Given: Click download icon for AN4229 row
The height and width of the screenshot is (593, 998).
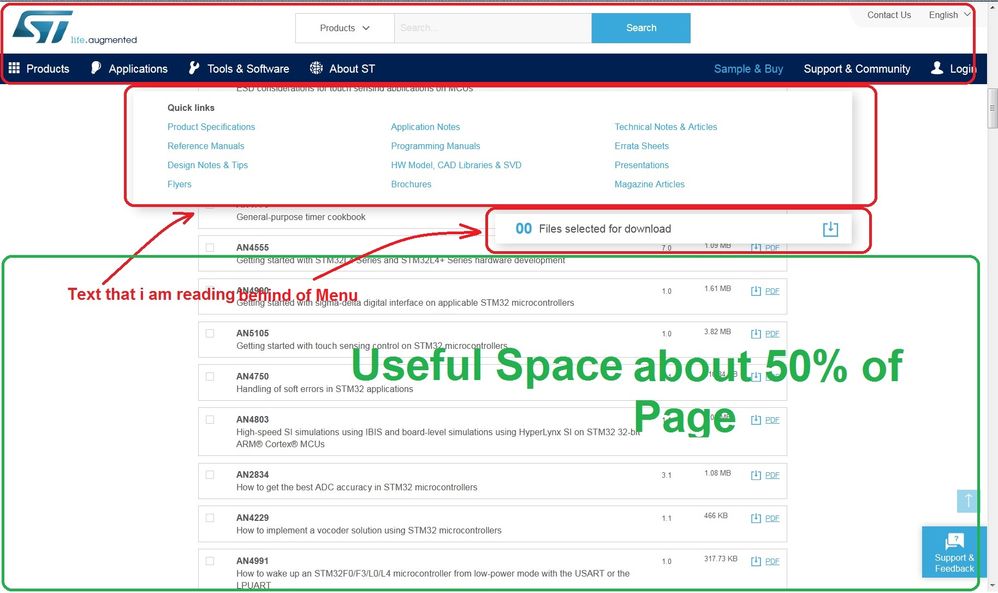Looking at the screenshot, I should click(756, 518).
